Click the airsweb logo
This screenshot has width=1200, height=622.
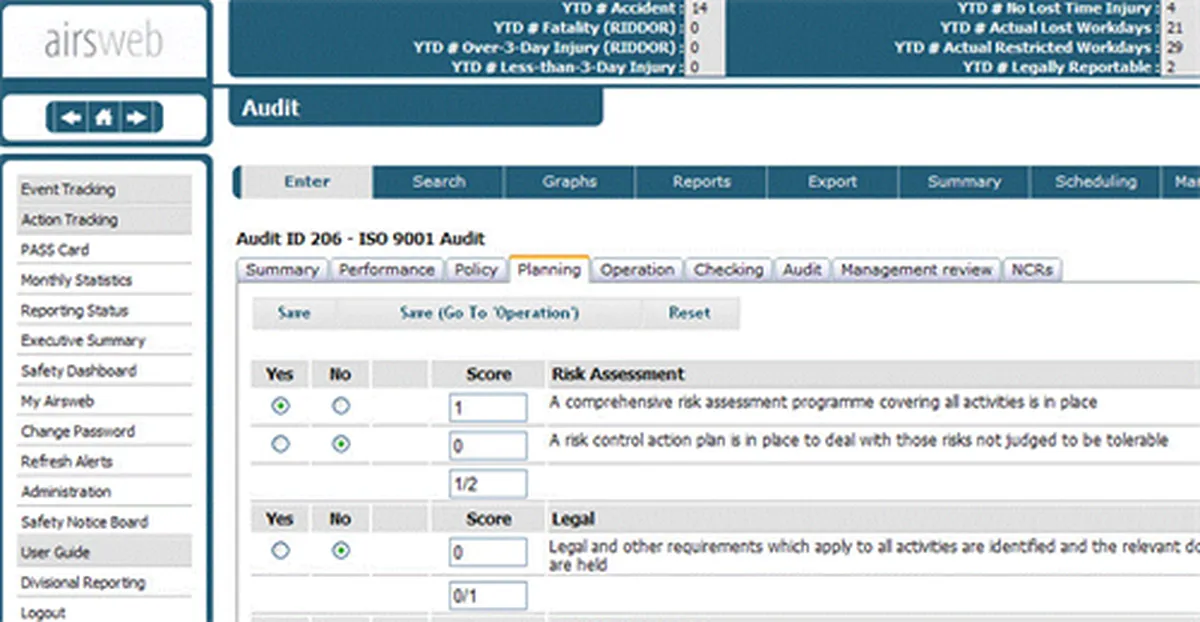[104, 42]
